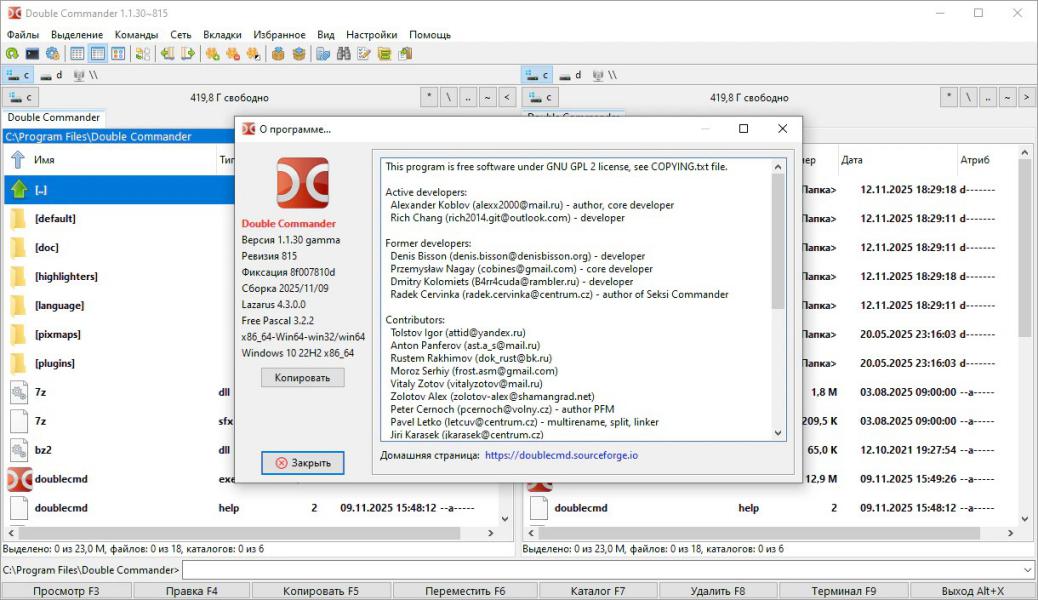Click the Refresh toolbar icon

12,54
